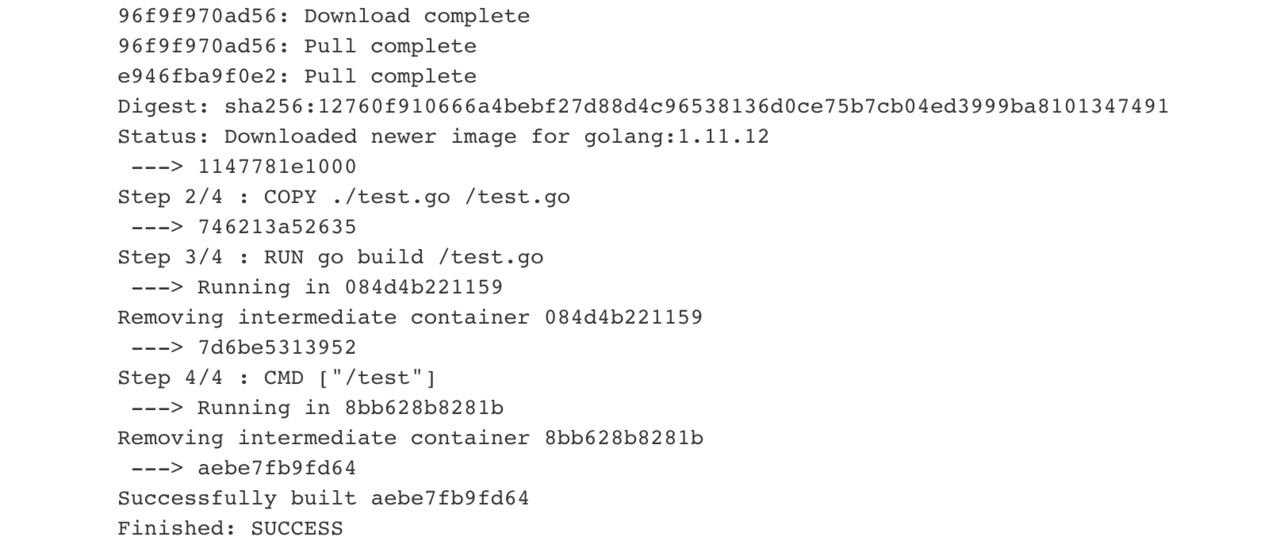1280x560 pixels.
Task: Click the 'Finished: SUCCESS' line
Action: click(230, 528)
